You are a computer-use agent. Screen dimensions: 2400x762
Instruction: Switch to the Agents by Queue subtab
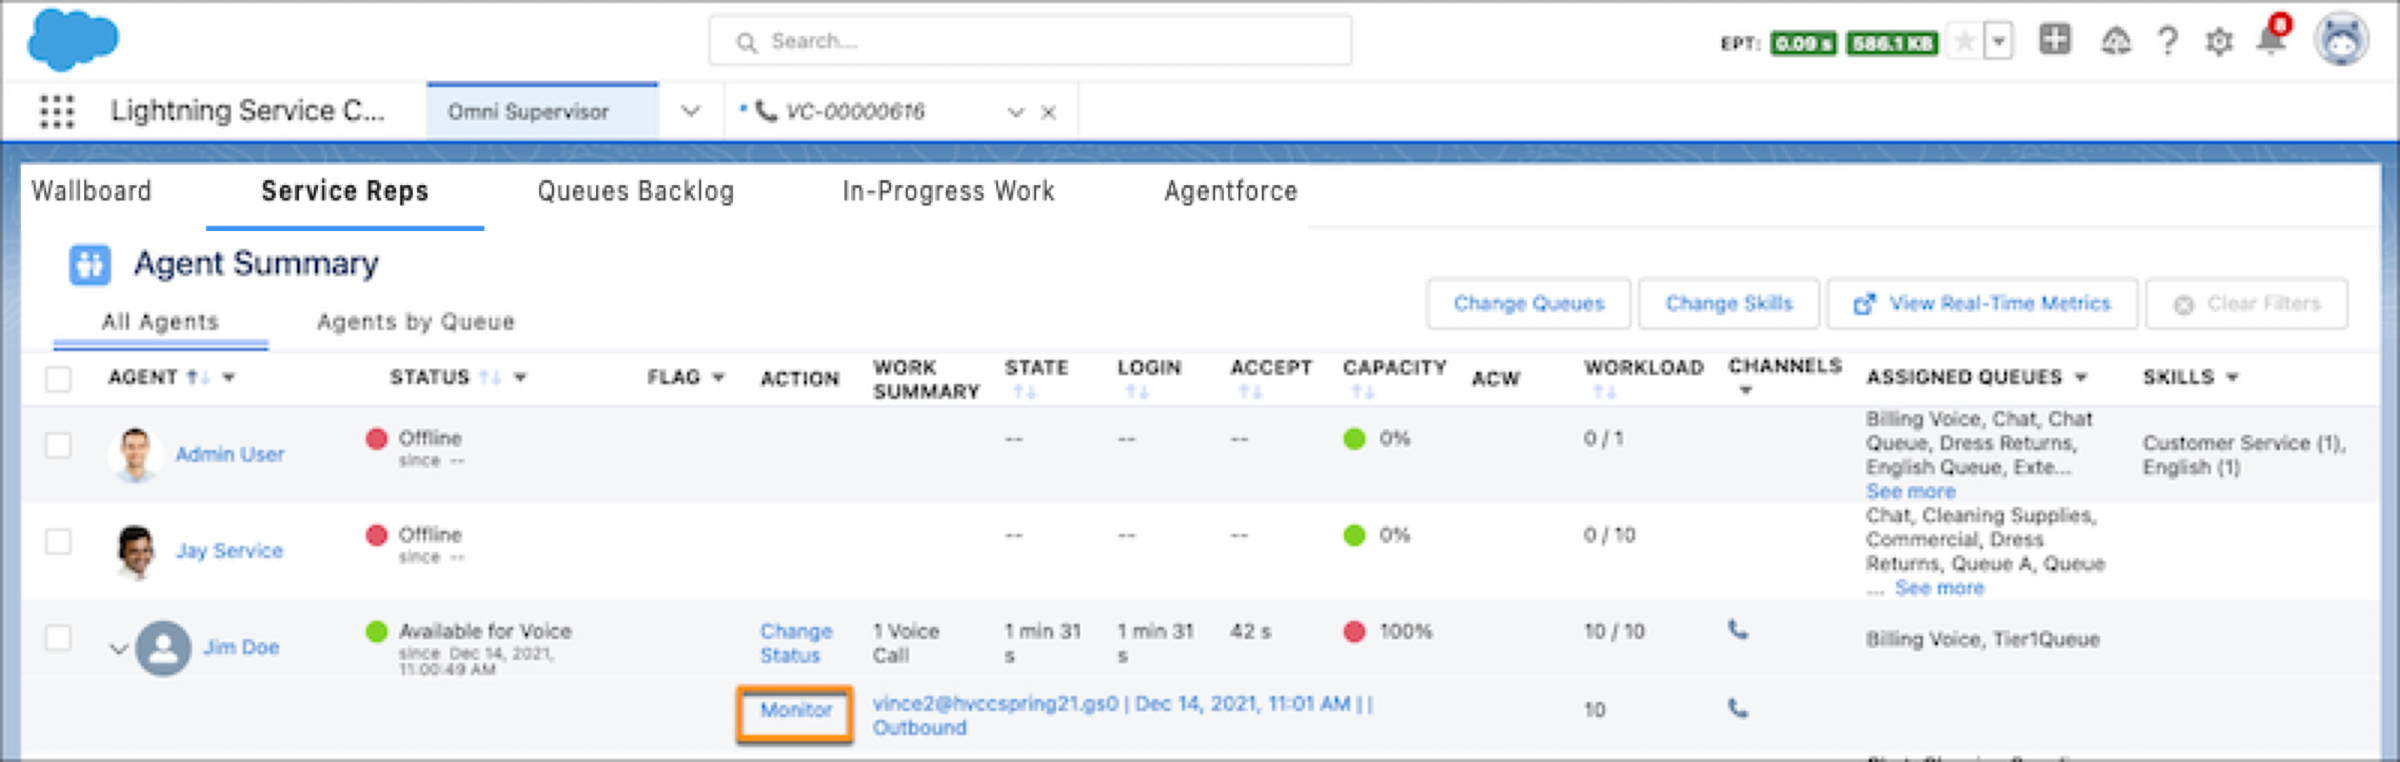pos(416,322)
